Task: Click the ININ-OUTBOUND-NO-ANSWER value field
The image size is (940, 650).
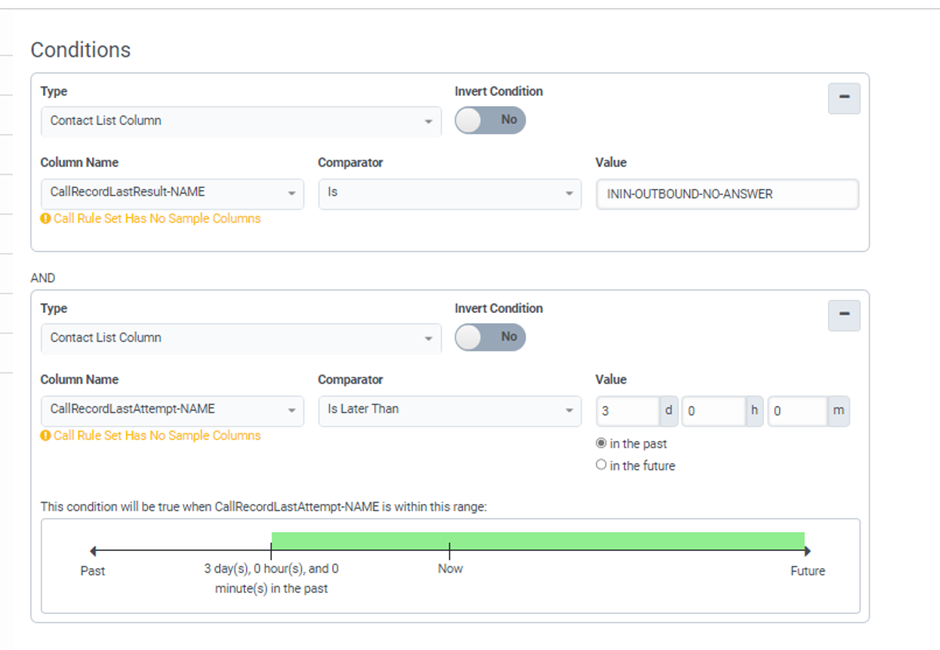Action: coord(727,194)
